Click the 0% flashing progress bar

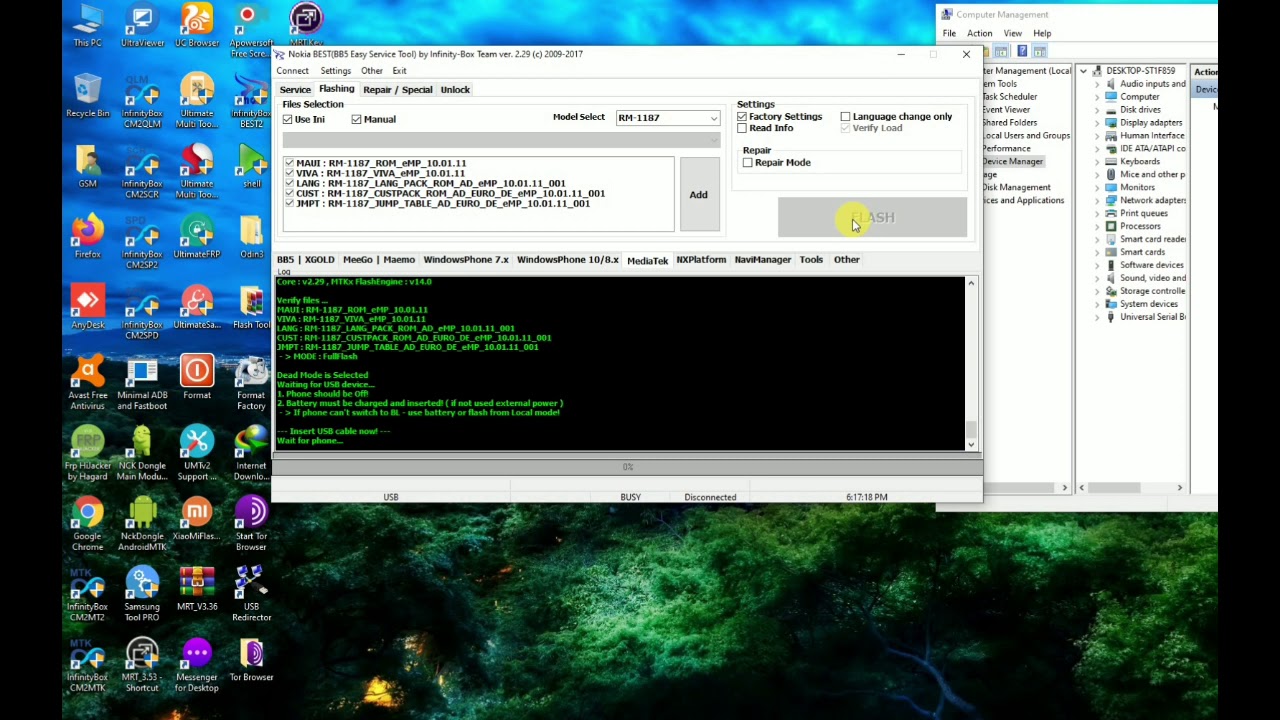pyautogui.click(x=627, y=467)
